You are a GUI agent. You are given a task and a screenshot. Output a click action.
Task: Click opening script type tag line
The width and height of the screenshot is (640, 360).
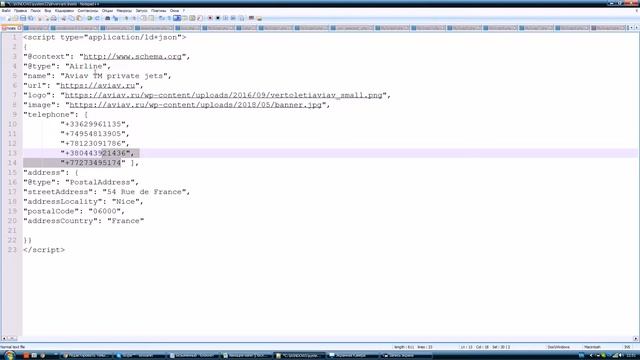104,37
